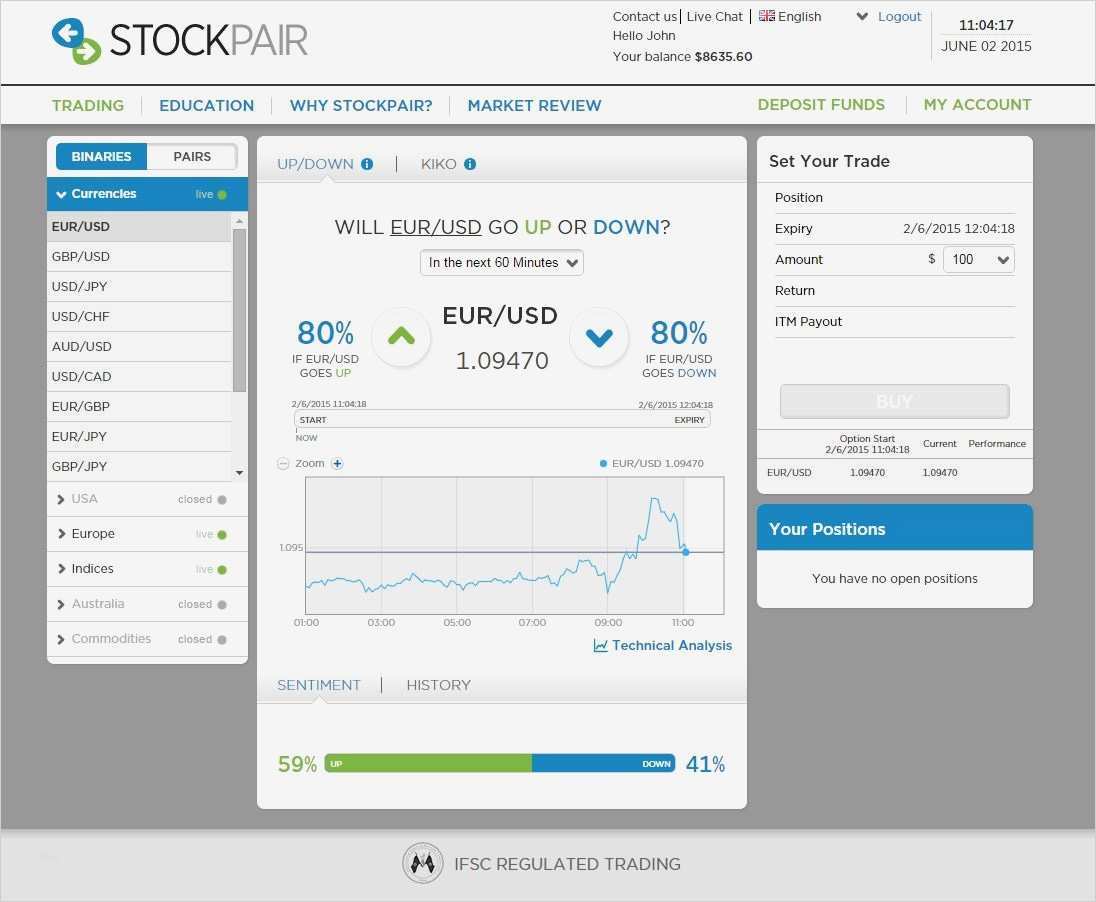This screenshot has height=902, width=1096.
Task: Select AUD/USD in the currency list
Action: 139,347
